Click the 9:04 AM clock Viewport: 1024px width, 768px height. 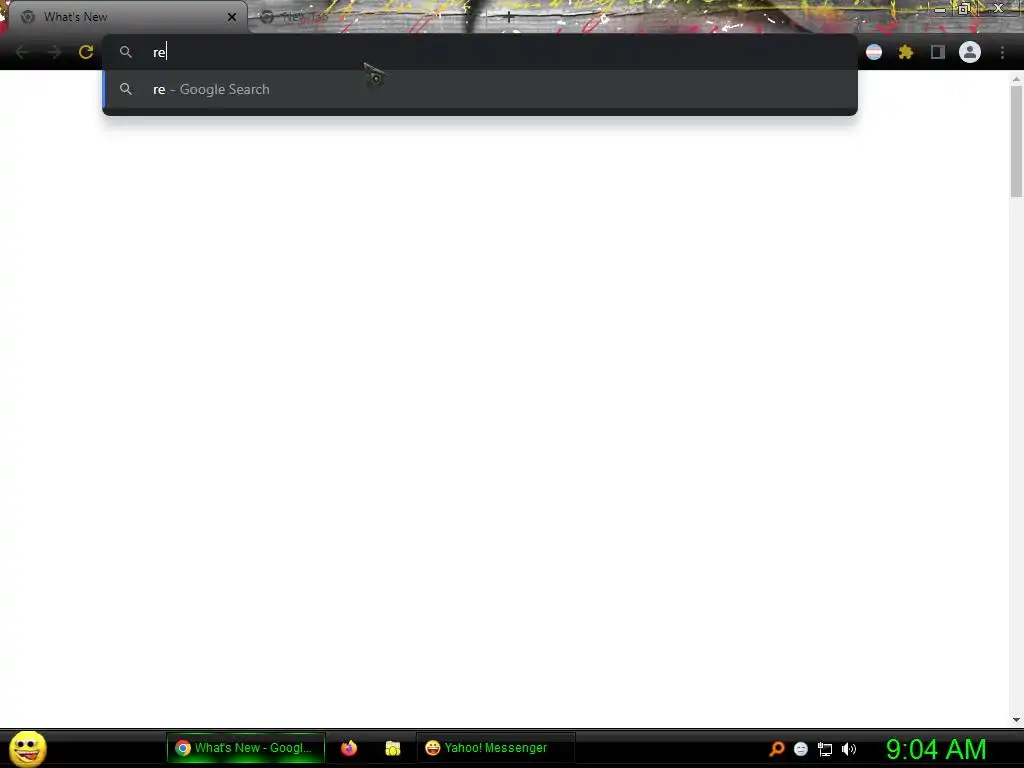[x=936, y=749]
